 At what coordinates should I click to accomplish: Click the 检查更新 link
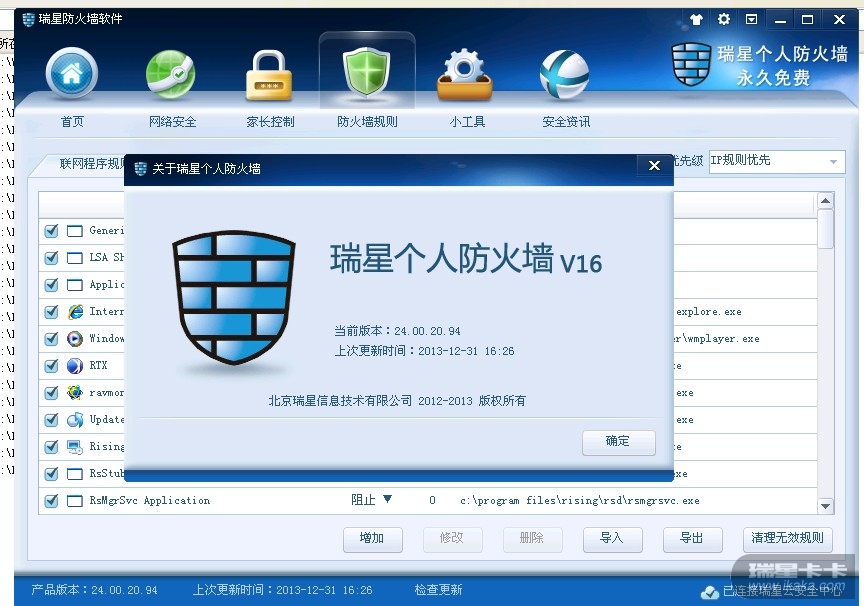tap(438, 590)
